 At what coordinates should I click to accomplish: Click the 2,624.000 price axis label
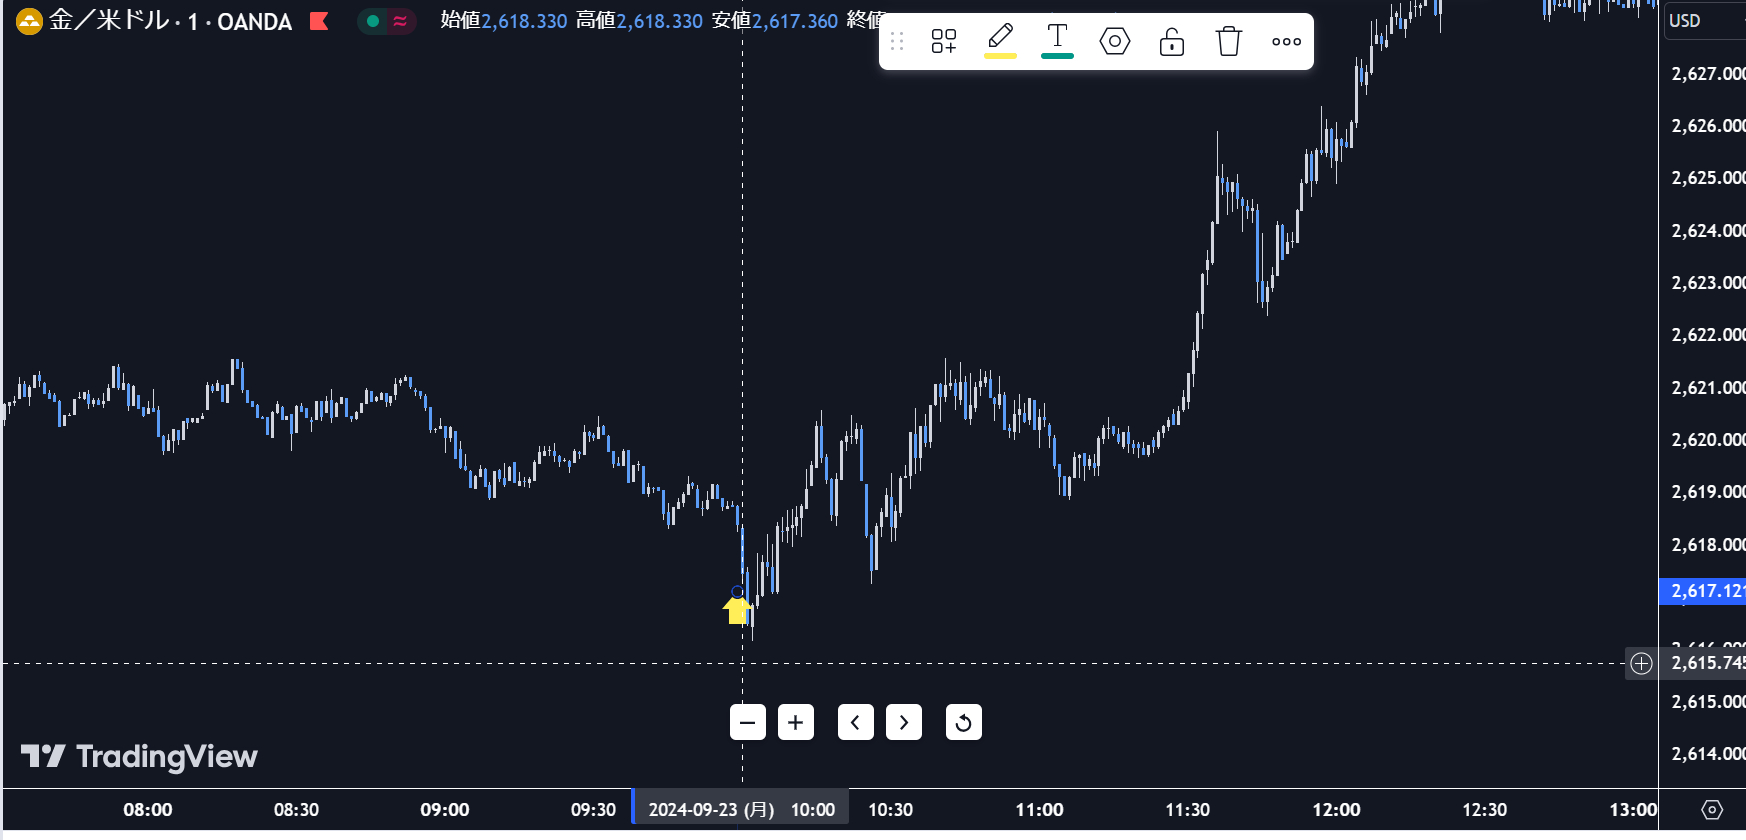tap(1708, 230)
